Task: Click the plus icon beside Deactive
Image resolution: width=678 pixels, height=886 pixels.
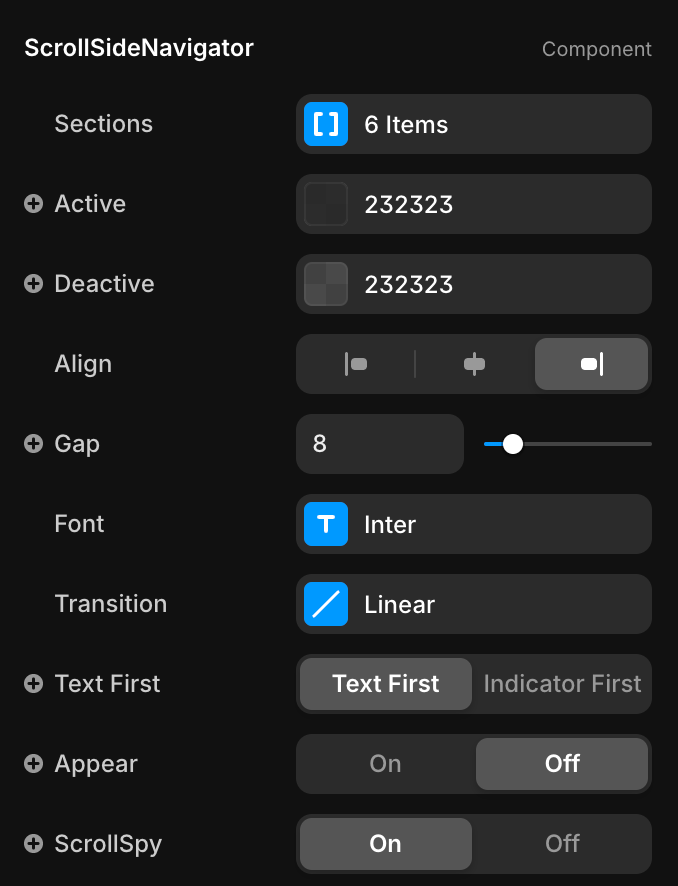Action: click(x=33, y=284)
